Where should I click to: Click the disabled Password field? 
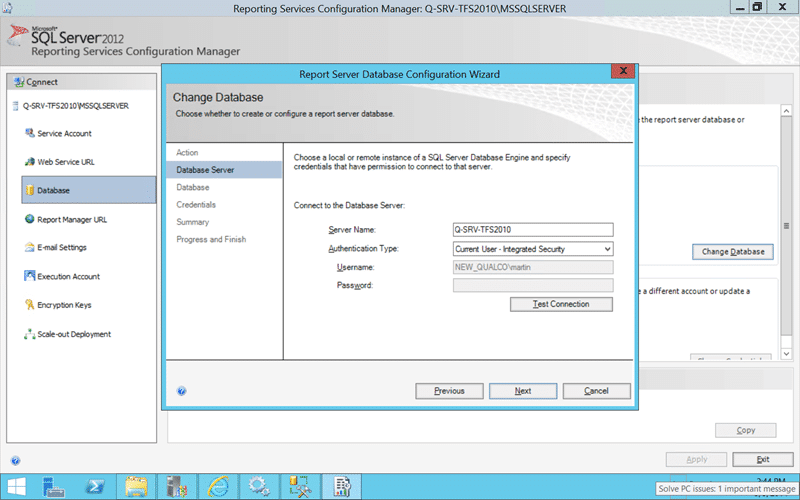533,285
